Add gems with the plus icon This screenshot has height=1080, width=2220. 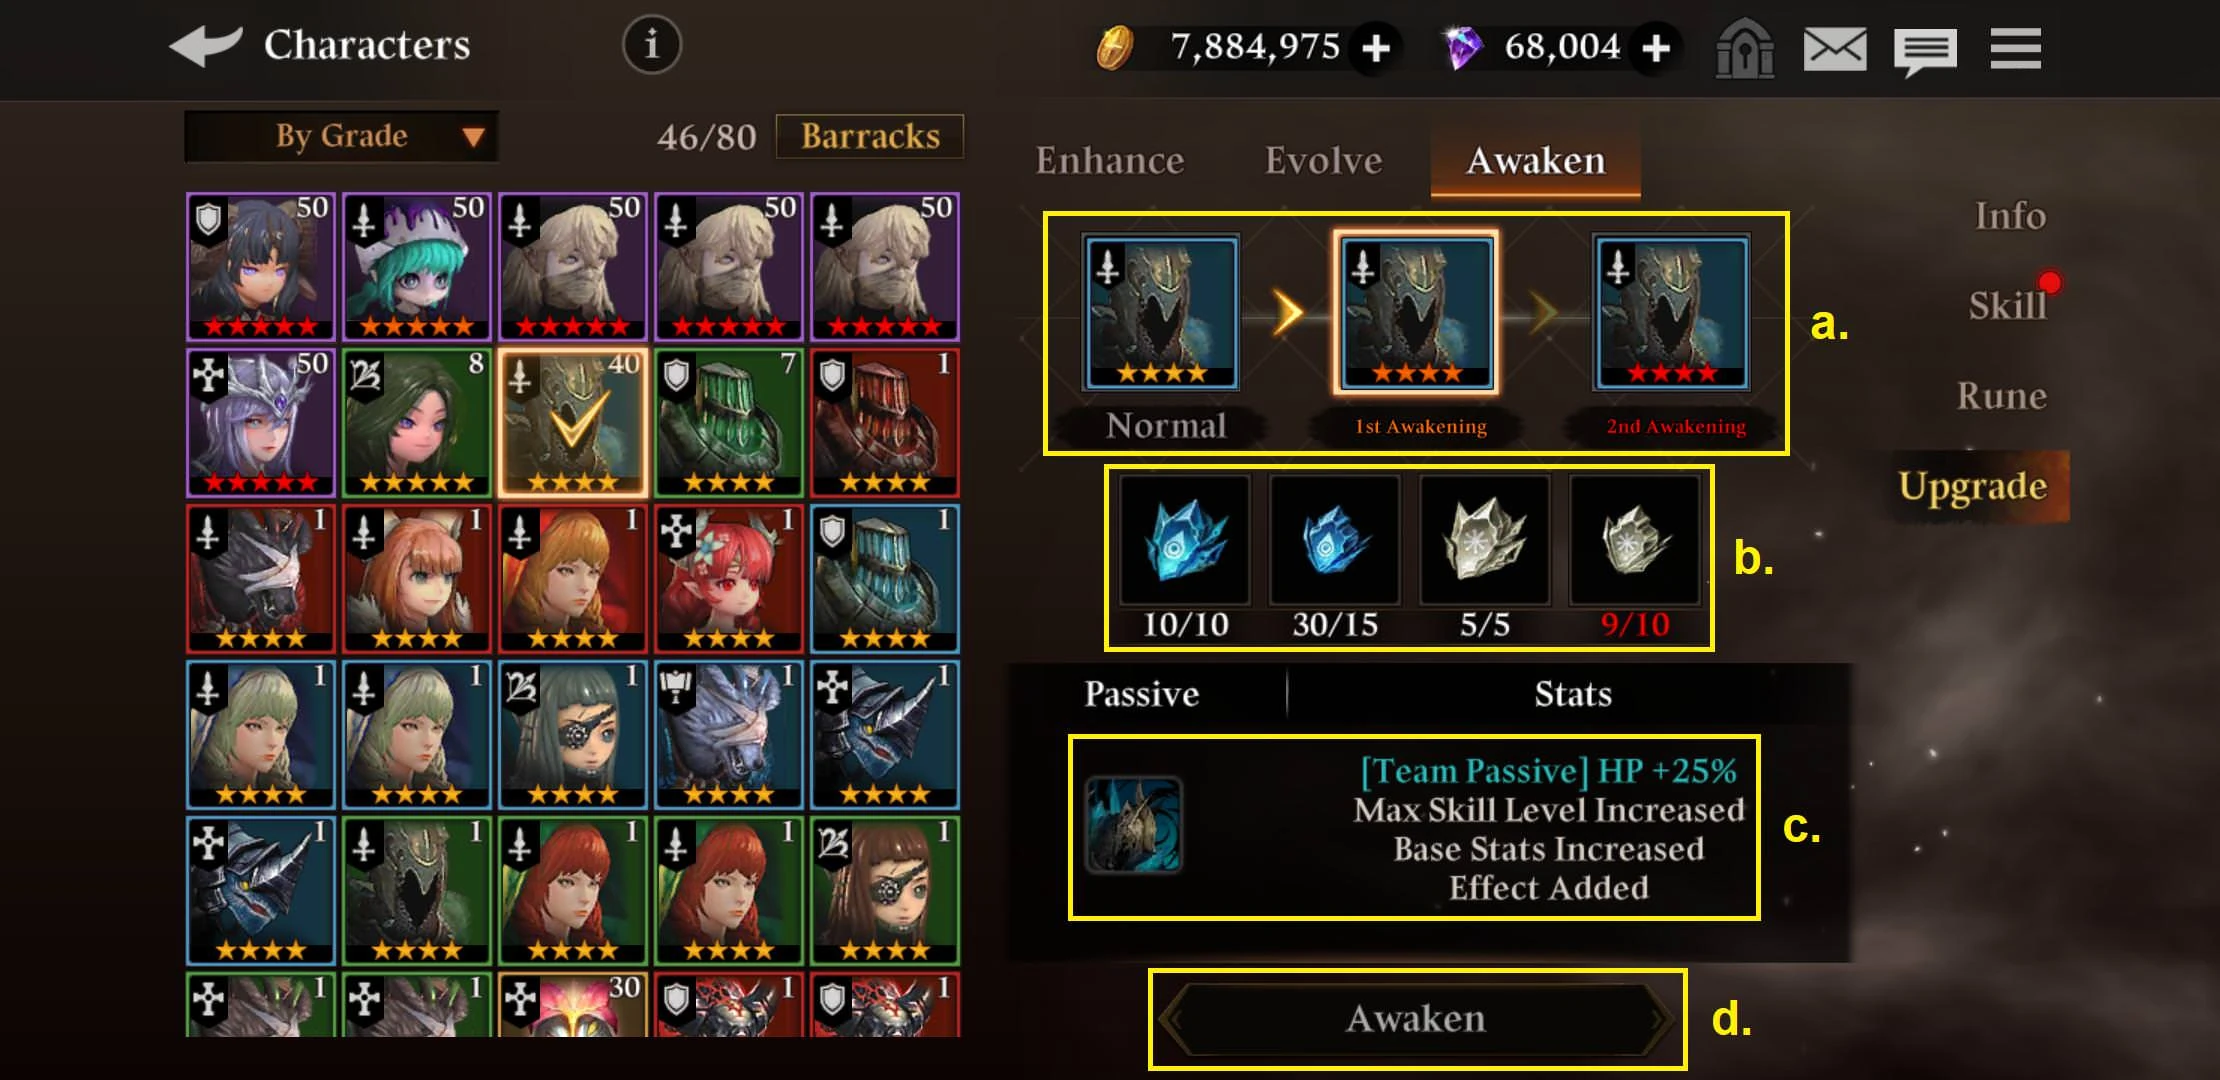[1656, 47]
